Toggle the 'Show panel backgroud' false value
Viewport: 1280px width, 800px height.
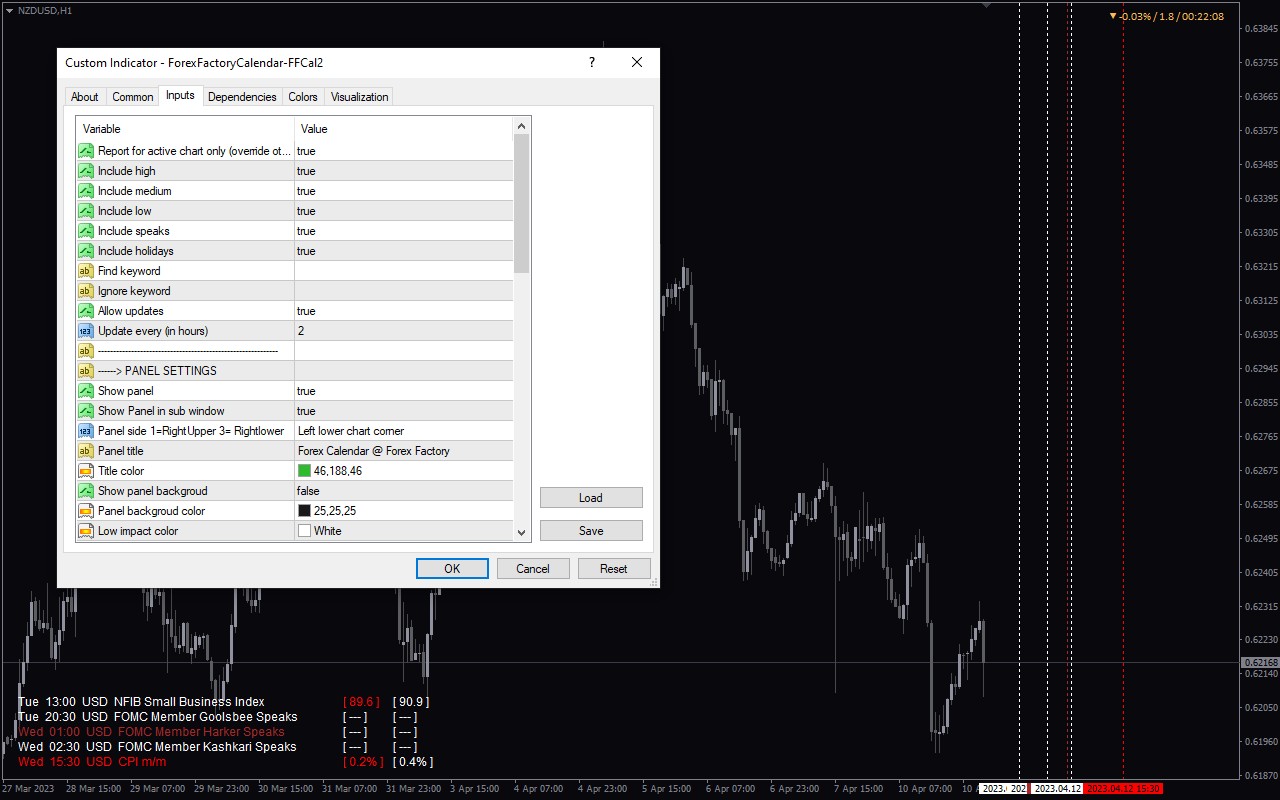tap(404, 491)
